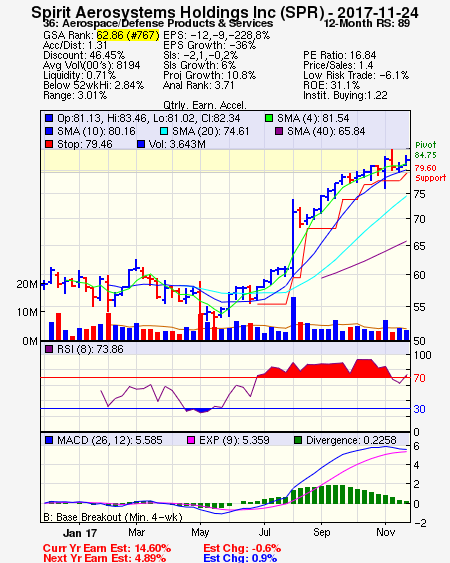This screenshot has height=563, width=450.
Task: Click the Sep axis label
Action: click(x=321, y=532)
